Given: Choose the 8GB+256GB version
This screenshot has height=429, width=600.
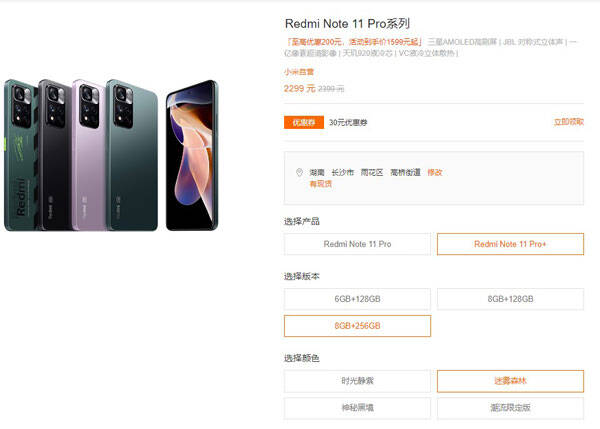Looking at the screenshot, I should pyautogui.click(x=357, y=326).
